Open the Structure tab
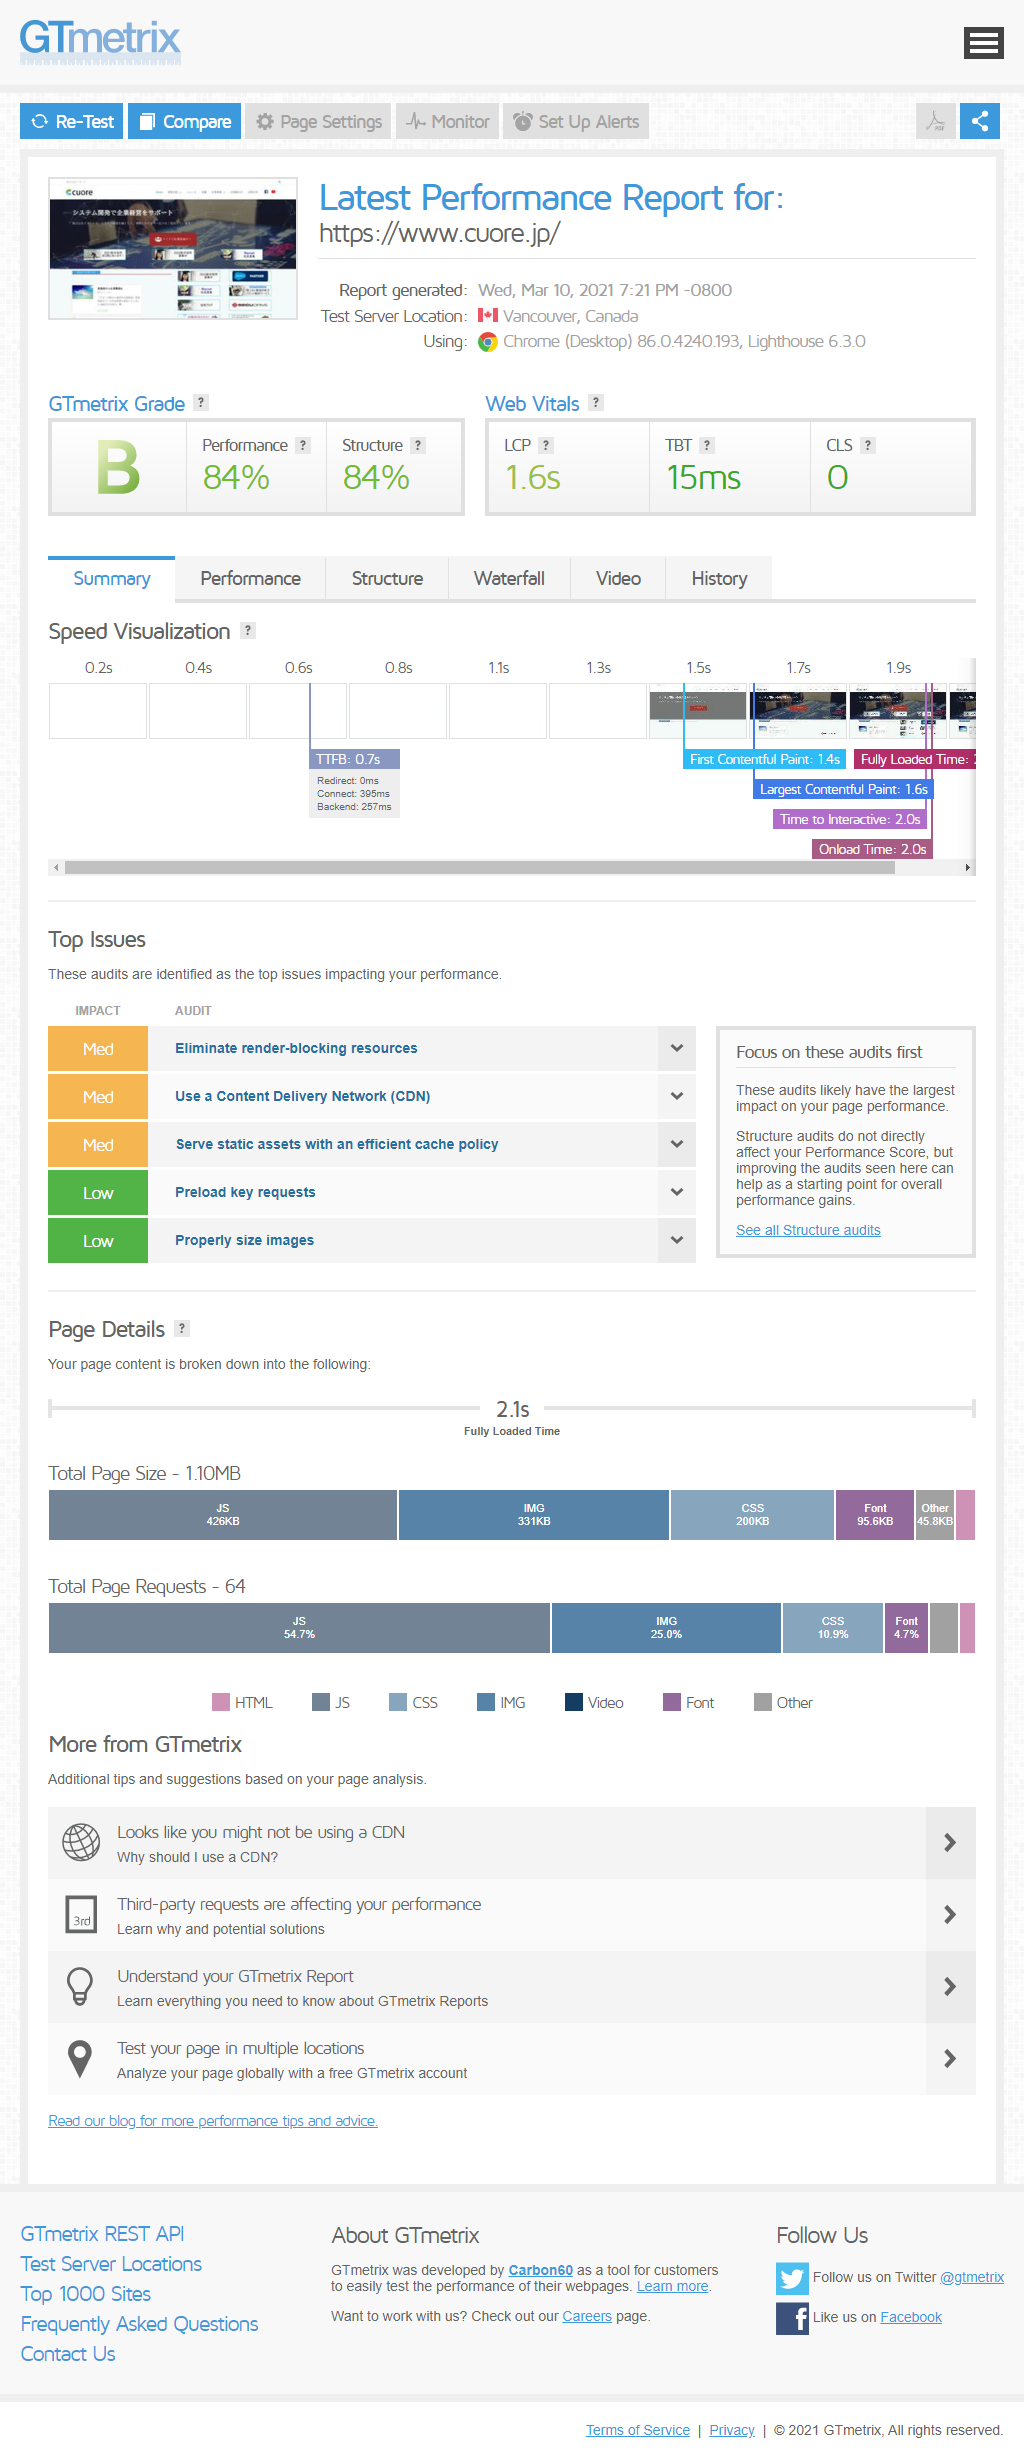This screenshot has height=2458, width=1024. tap(387, 579)
